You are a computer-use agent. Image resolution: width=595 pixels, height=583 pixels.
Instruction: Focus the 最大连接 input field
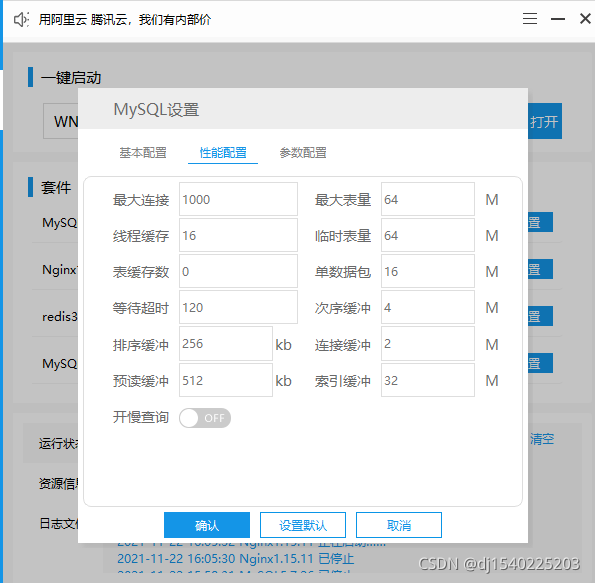click(x=238, y=199)
